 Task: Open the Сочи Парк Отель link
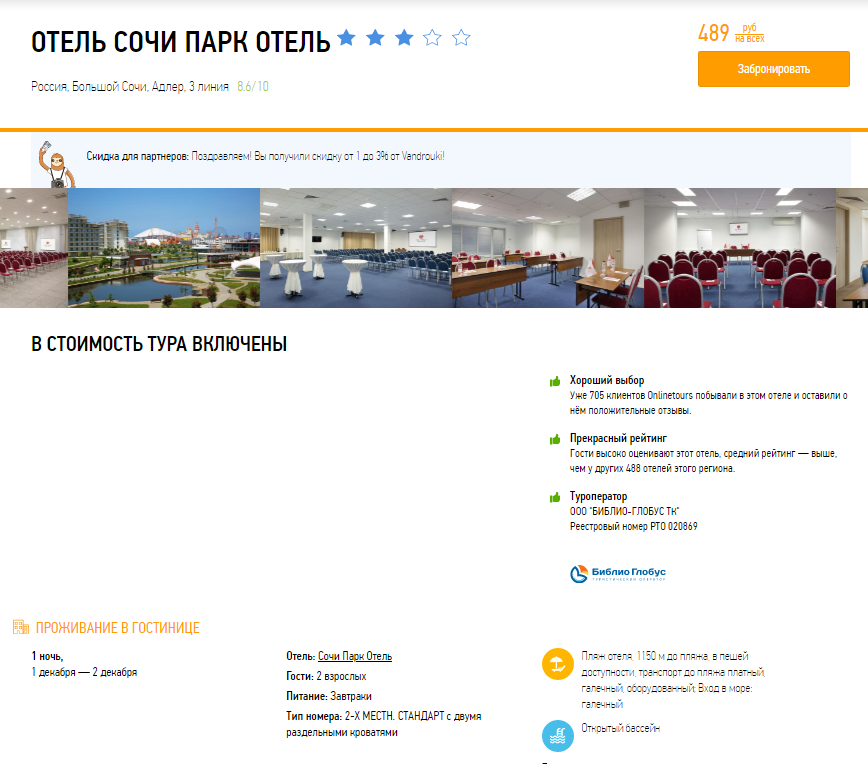(x=355, y=656)
